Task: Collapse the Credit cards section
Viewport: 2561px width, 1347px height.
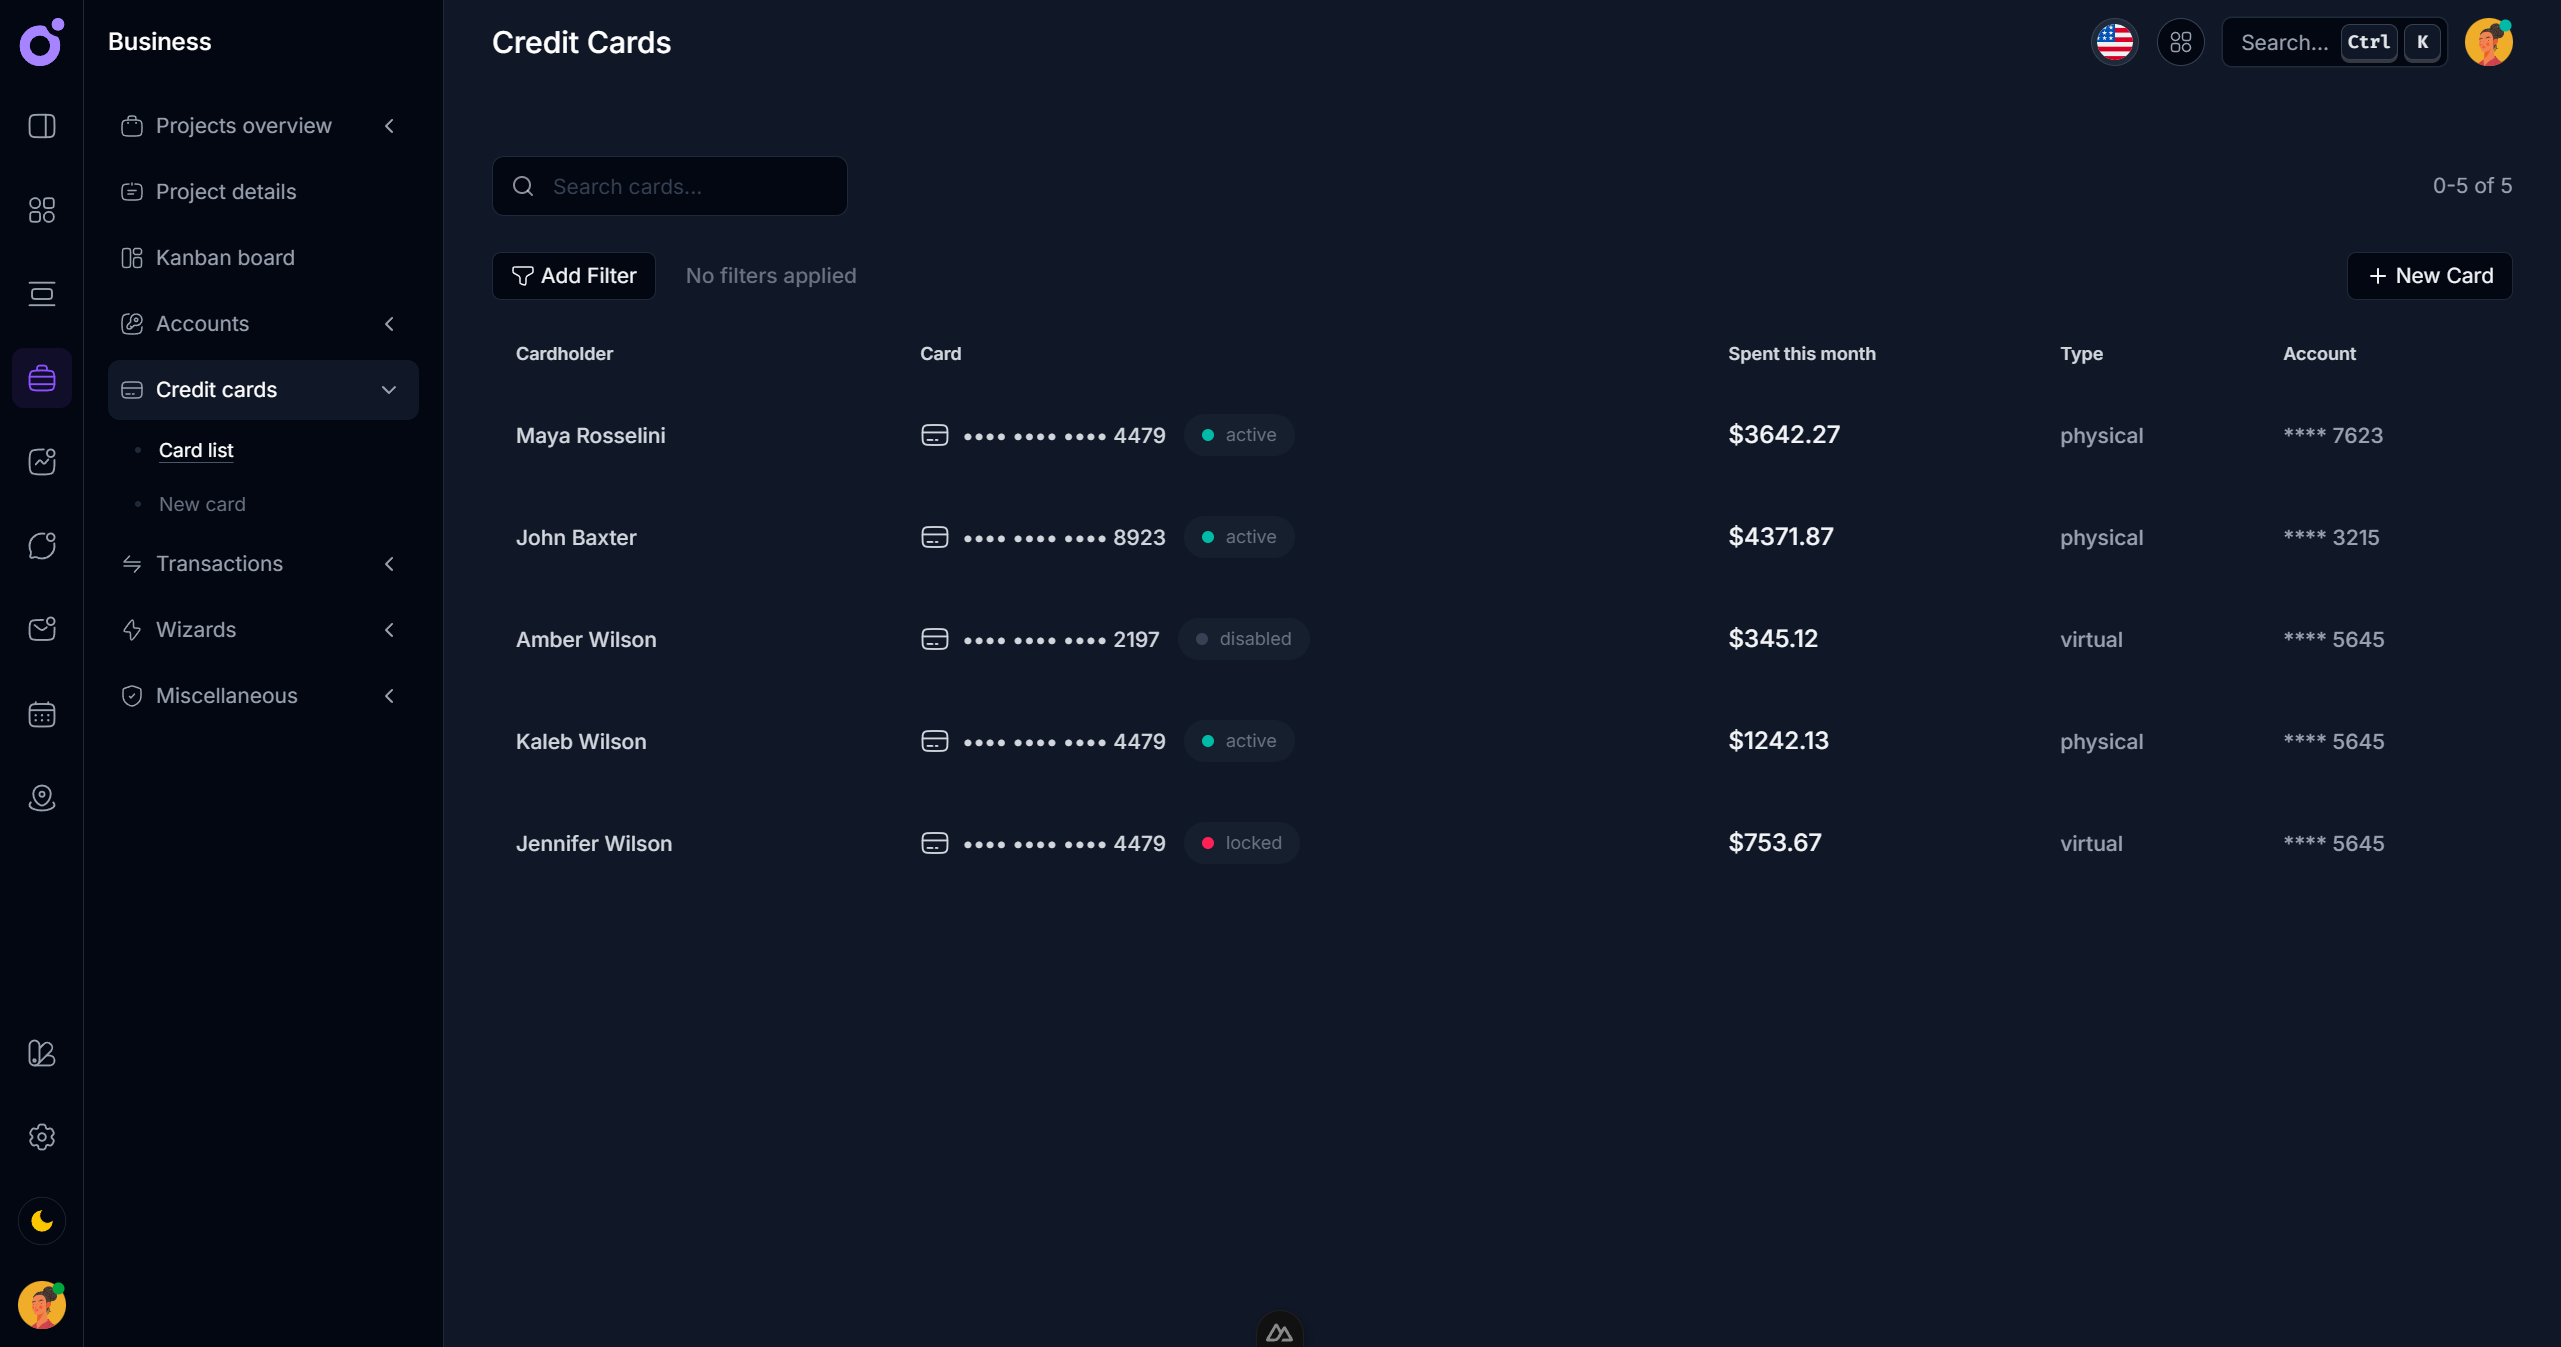Action: (389, 390)
